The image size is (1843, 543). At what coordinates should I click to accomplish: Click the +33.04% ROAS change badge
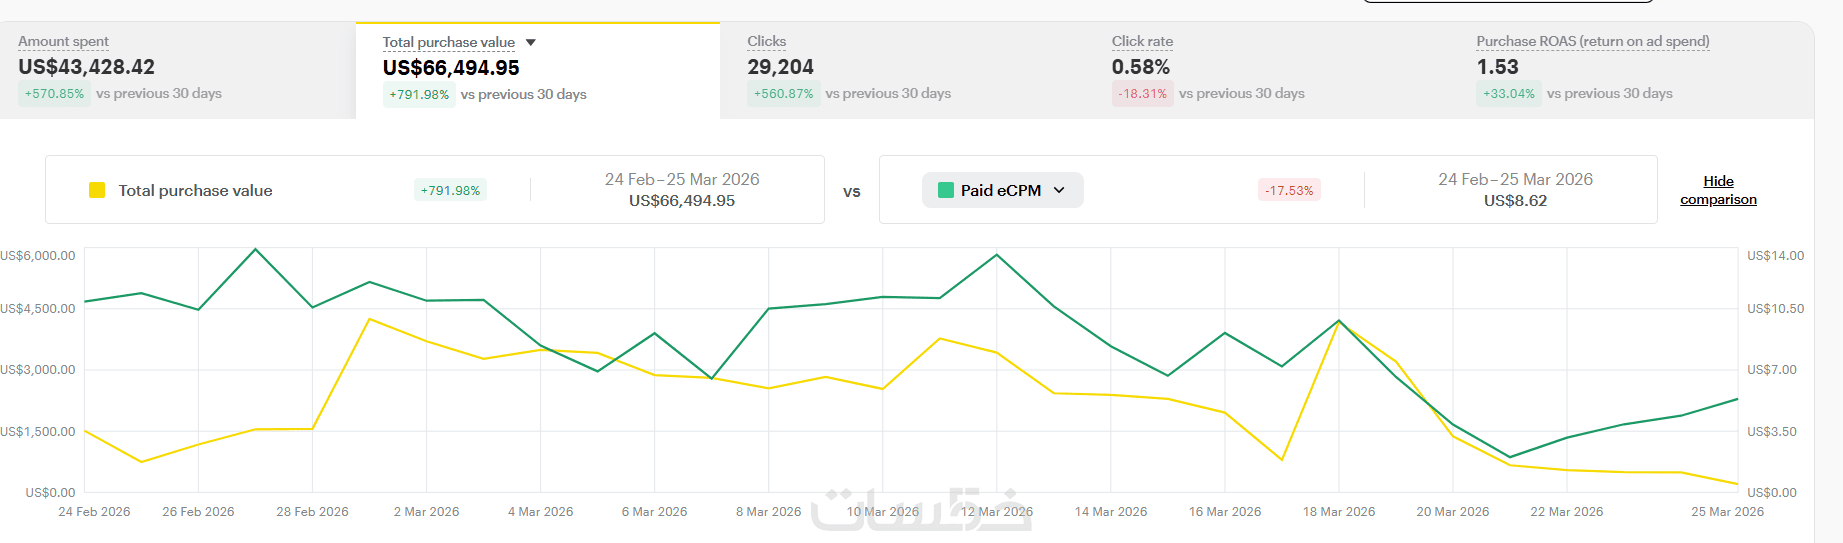[x=1508, y=94]
